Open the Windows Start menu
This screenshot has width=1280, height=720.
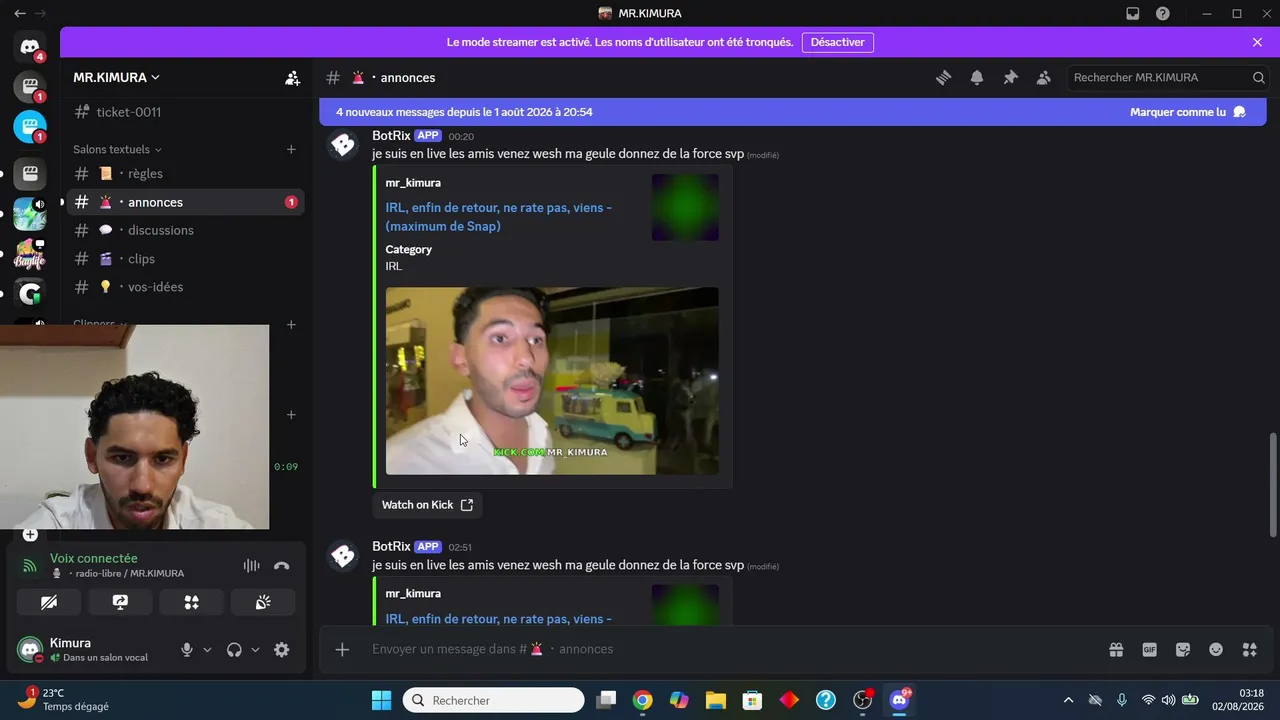pyautogui.click(x=382, y=700)
